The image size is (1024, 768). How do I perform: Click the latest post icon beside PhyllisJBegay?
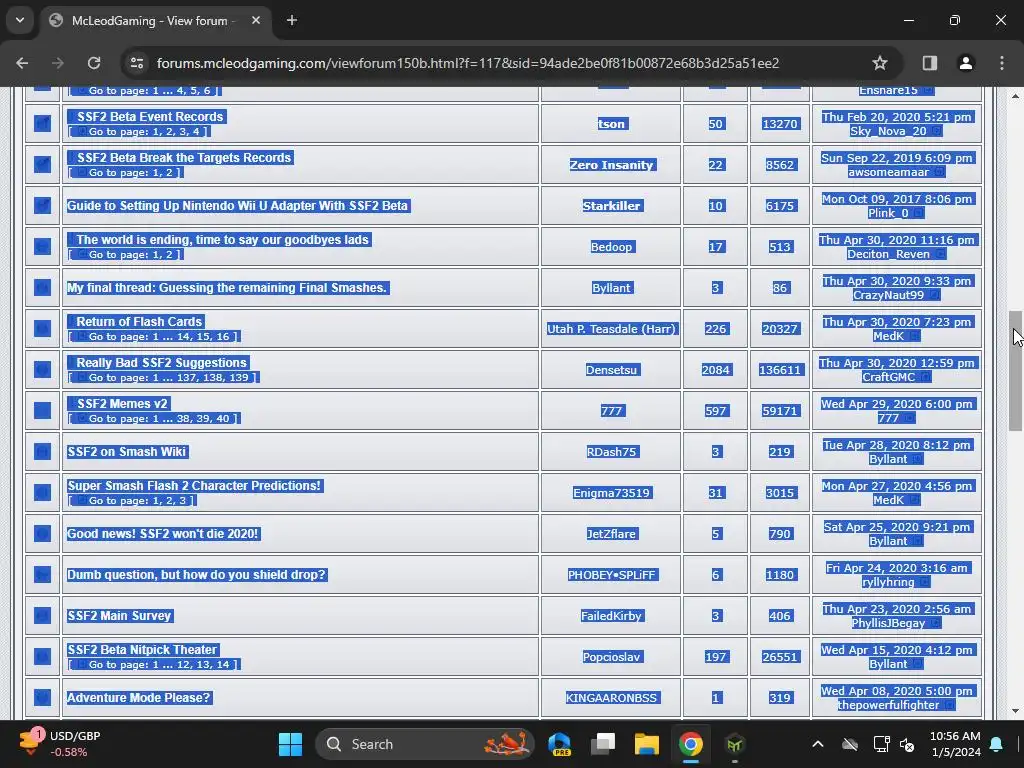(x=935, y=623)
